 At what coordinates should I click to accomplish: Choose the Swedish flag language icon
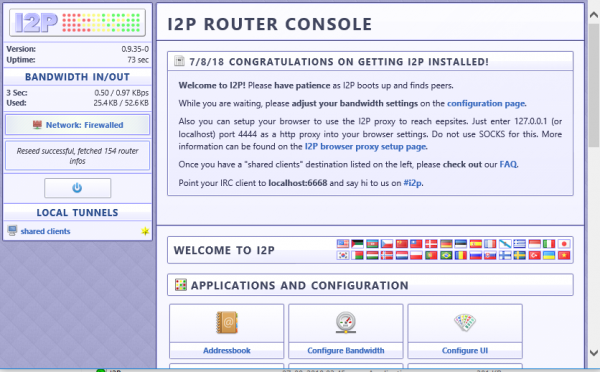(x=519, y=255)
